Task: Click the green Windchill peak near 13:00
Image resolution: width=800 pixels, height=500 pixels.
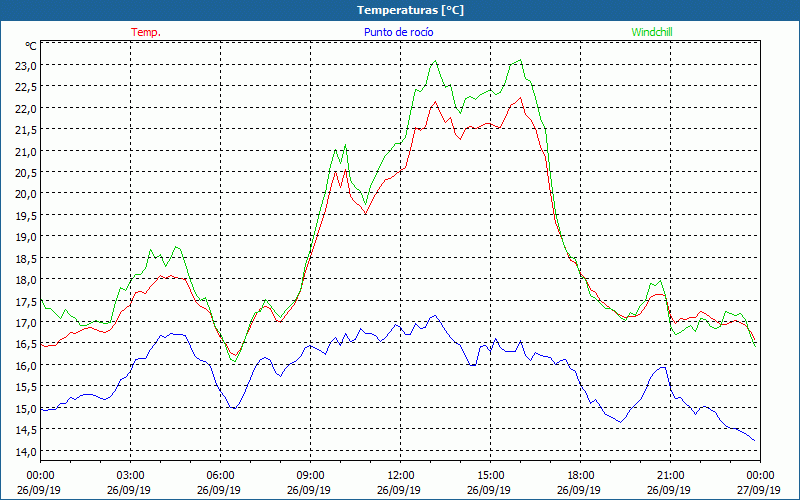Action: [435, 61]
